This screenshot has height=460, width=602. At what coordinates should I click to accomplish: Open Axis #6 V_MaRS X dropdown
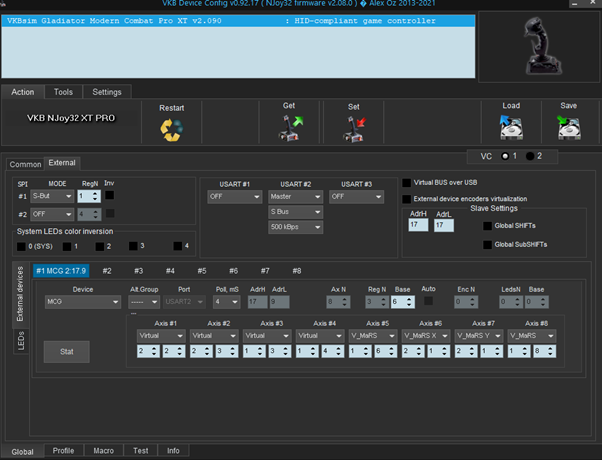[x=426, y=336]
